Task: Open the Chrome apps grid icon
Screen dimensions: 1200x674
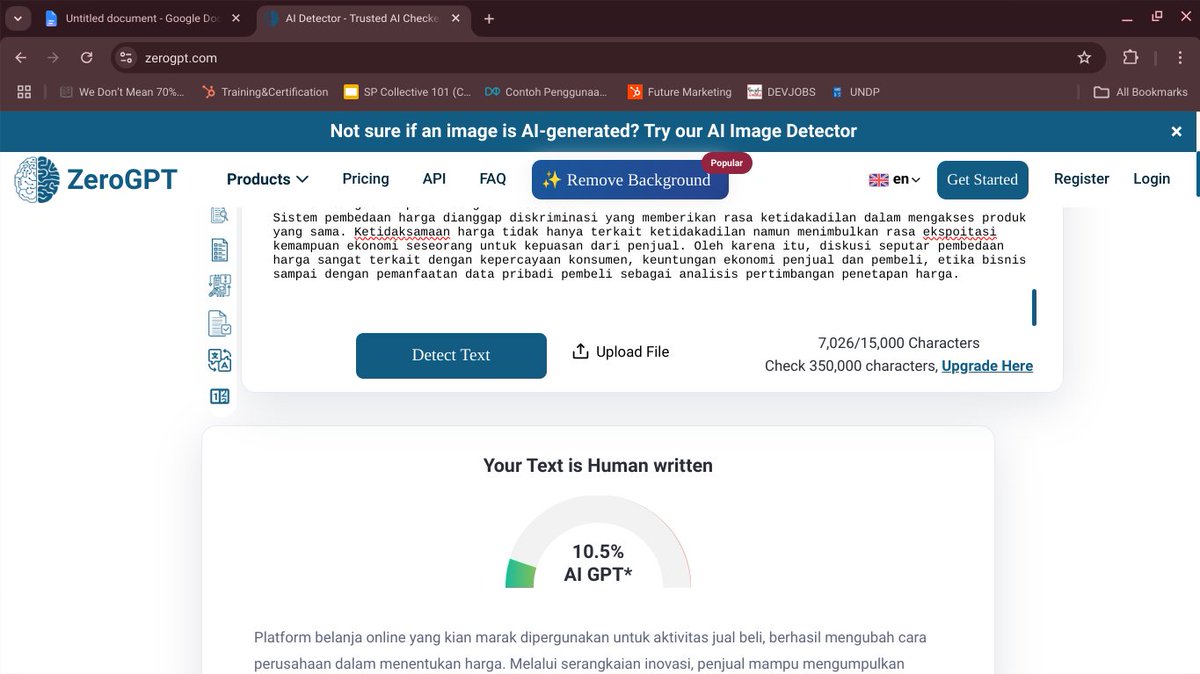Action: (25, 92)
